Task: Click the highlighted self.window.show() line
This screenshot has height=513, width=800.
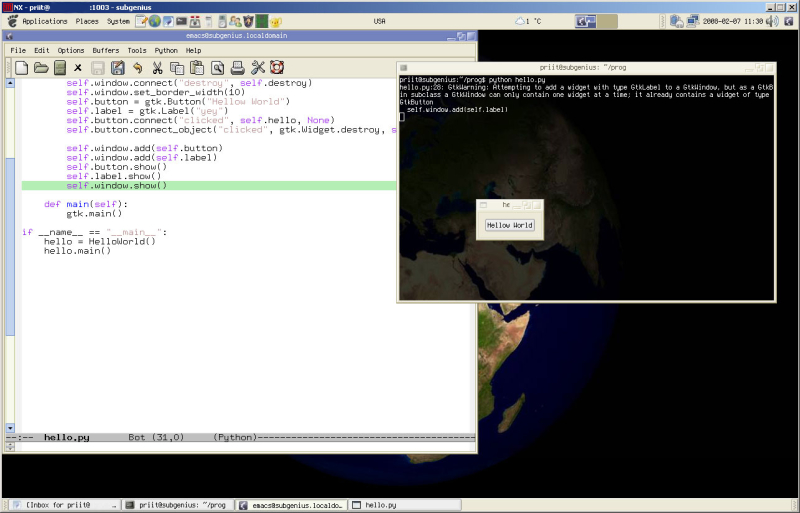Action: [209, 186]
